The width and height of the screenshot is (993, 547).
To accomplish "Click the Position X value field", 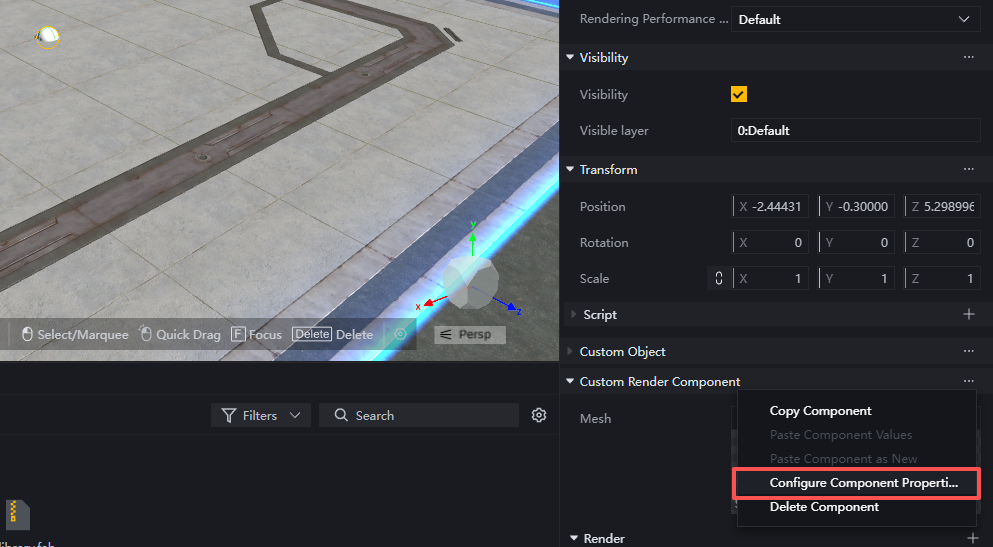I will 775,207.
